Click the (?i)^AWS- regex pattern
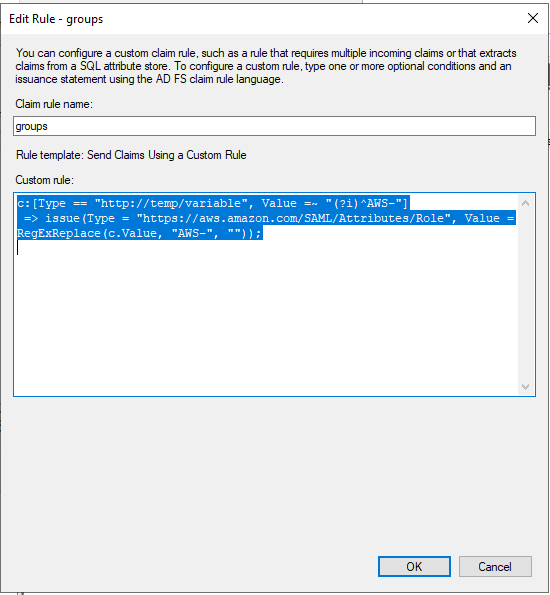The image size is (550, 595). (x=365, y=203)
